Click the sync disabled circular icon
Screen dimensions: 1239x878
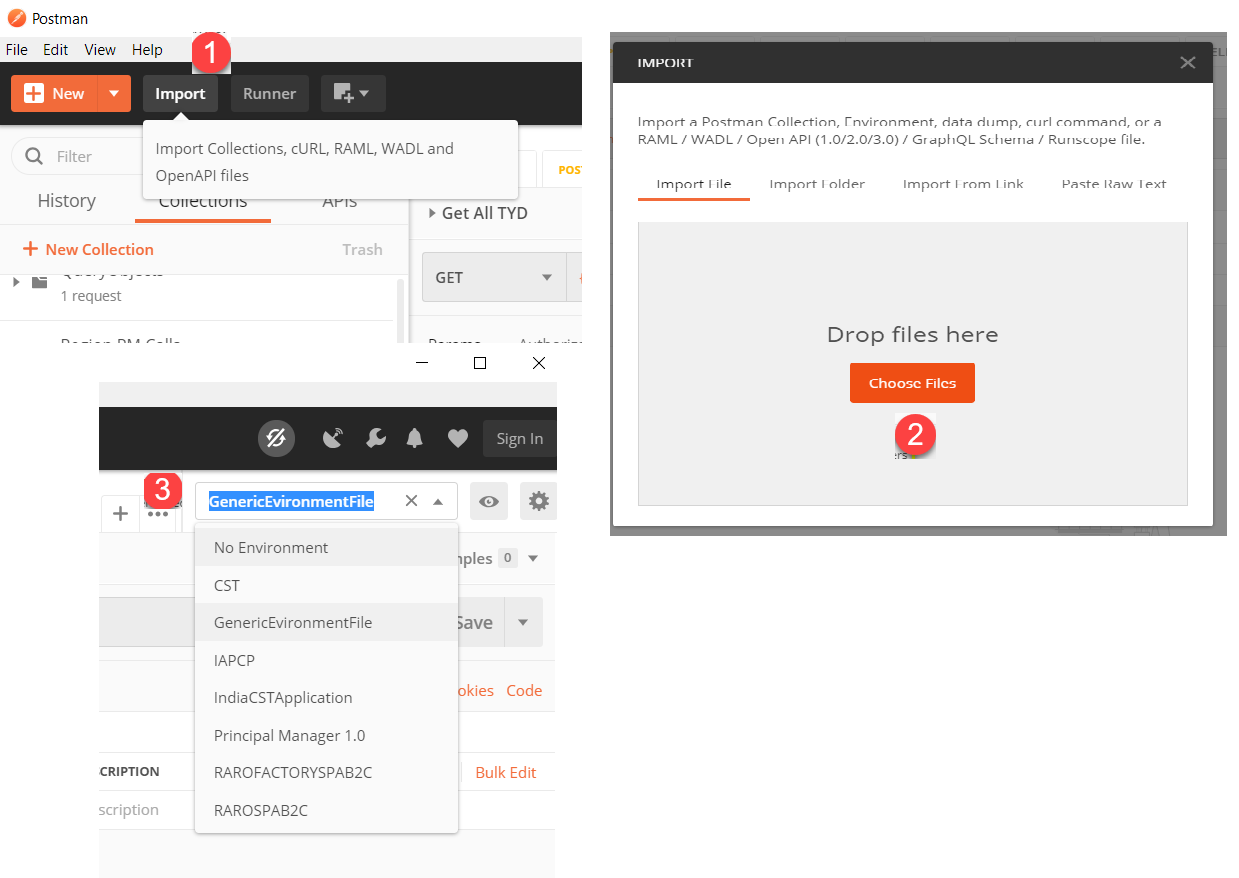(276, 438)
